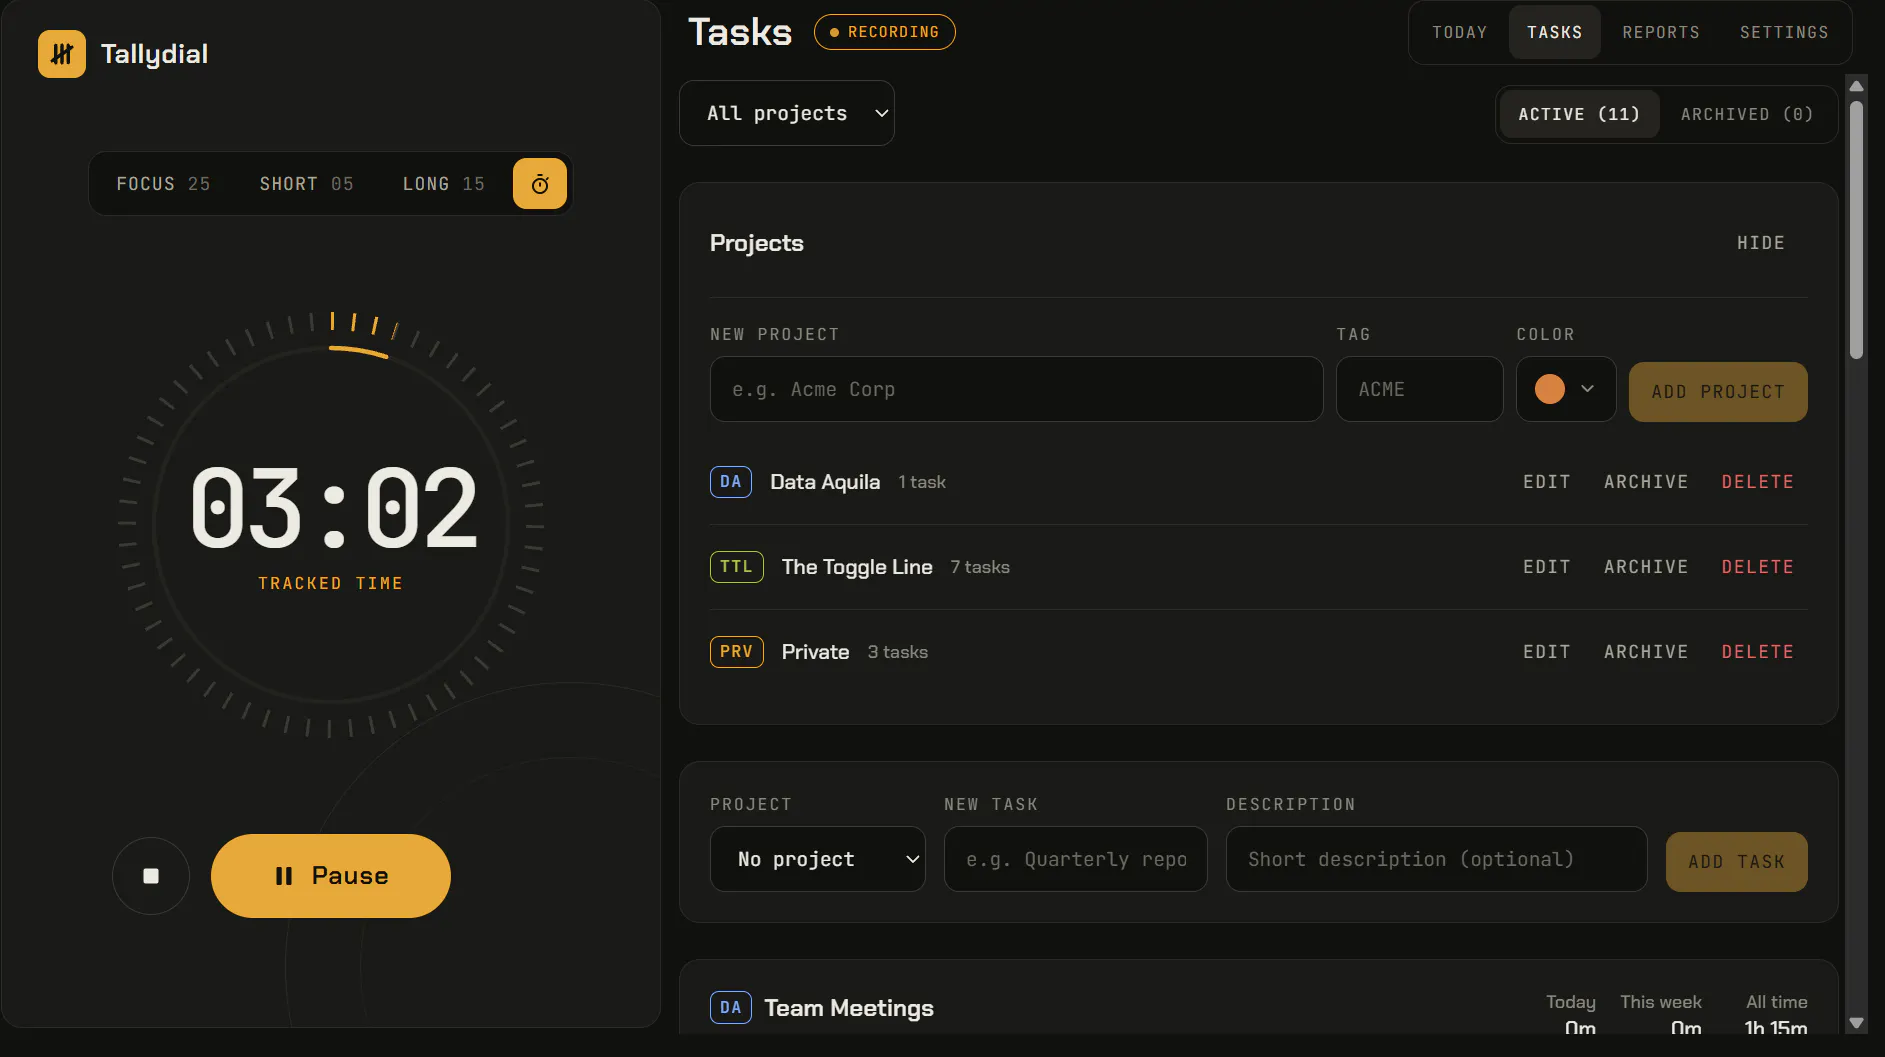Image resolution: width=1885 pixels, height=1057 pixels.
Task: Click the Data Aquila project name
Action: [825, 482]
